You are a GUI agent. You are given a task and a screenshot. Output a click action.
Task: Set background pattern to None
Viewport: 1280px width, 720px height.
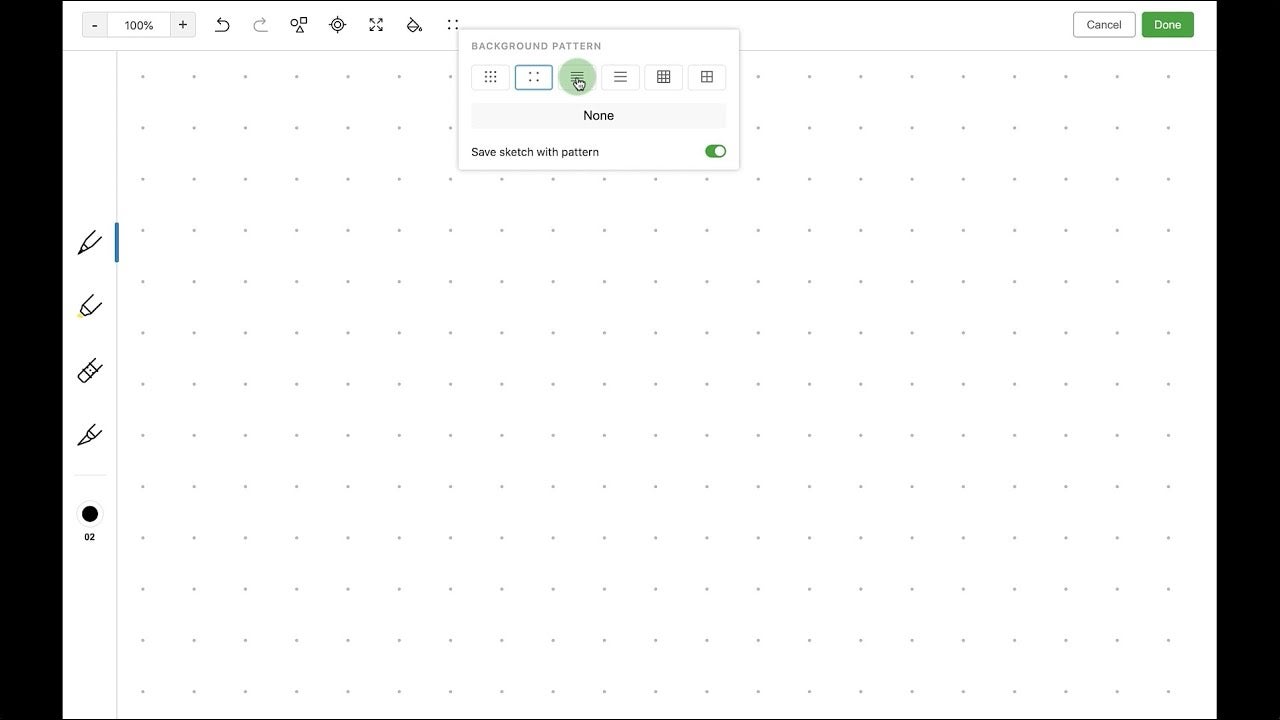(x=599, y=116)
